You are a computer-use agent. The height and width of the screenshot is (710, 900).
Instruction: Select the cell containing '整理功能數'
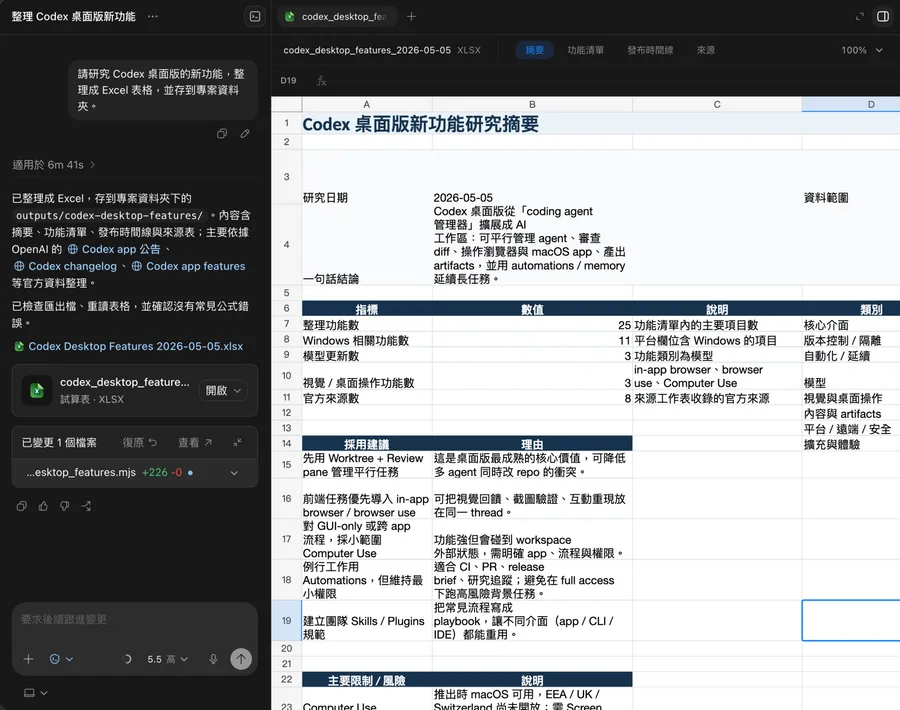pyautogui.click(x=367, y=325)
